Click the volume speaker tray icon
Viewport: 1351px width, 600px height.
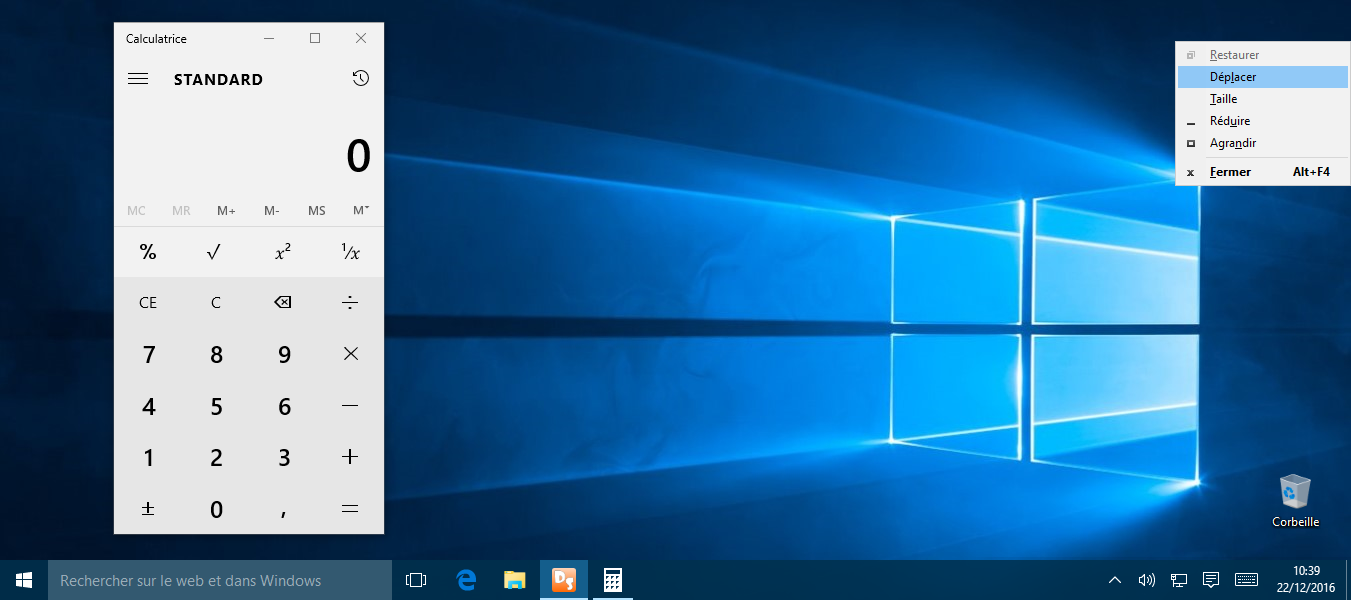(1146, 580)
